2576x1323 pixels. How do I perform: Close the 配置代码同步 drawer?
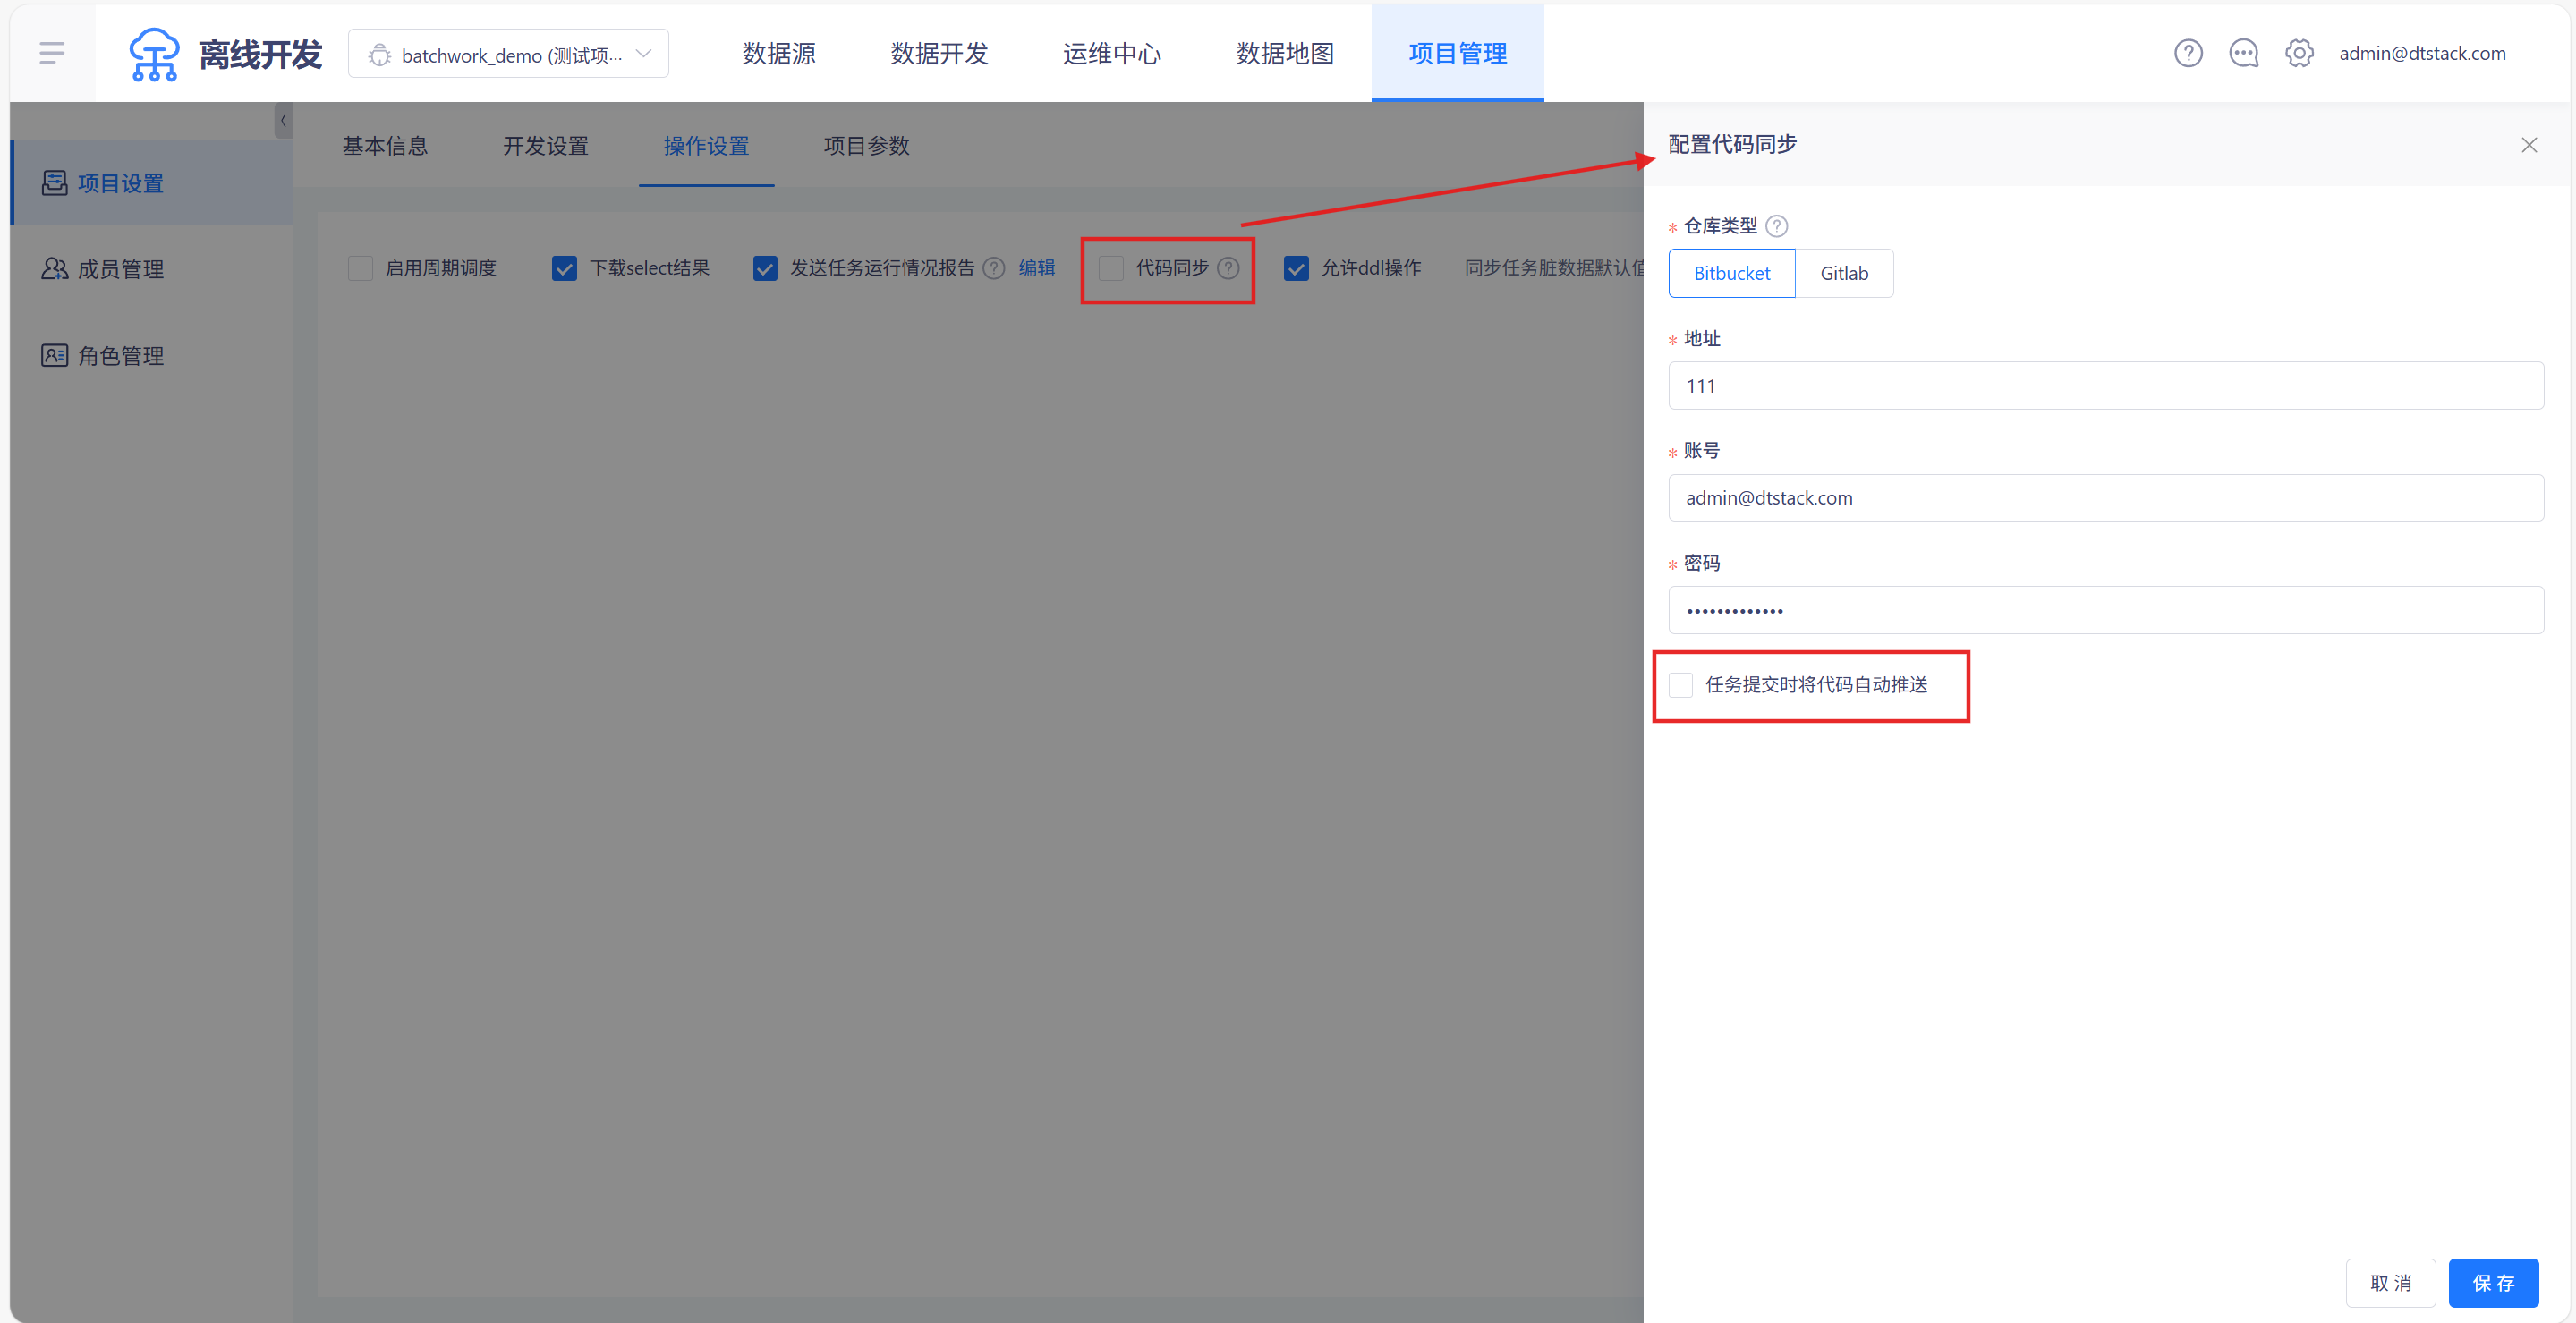2529,145
